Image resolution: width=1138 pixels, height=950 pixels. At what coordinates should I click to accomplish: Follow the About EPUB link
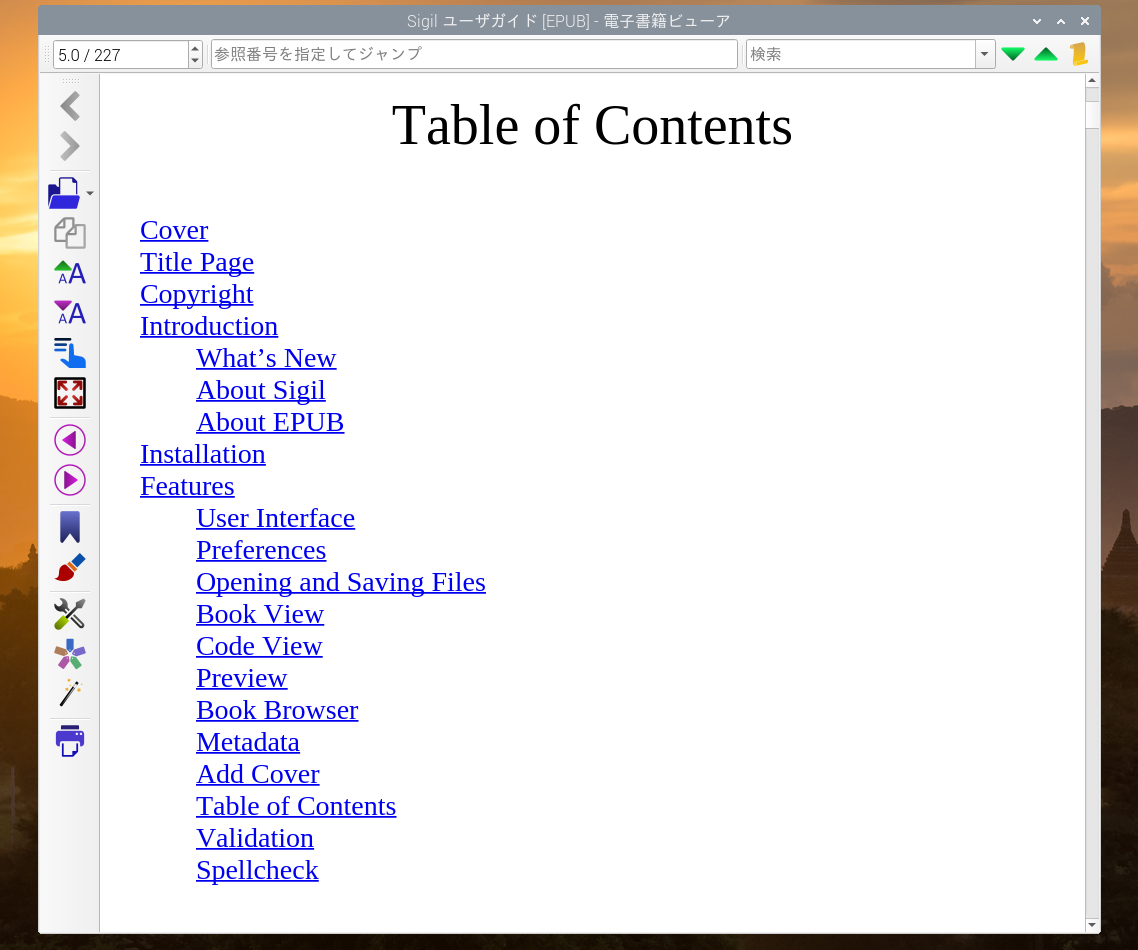(x=270, y=422)
